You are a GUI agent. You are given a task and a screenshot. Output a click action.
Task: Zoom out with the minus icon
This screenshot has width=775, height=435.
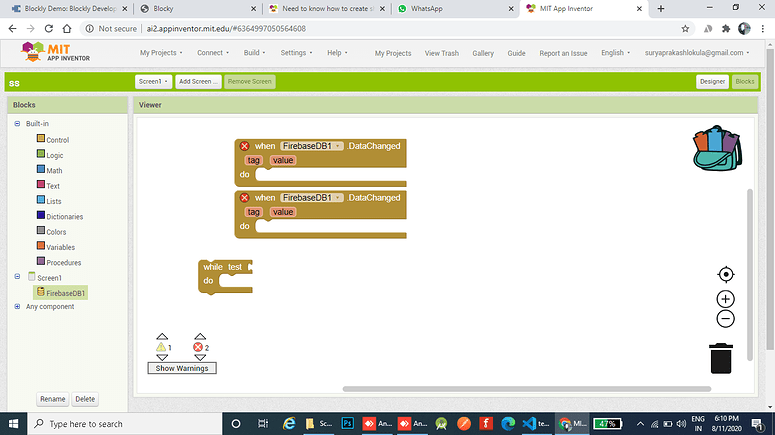click(x=726, y=319)
